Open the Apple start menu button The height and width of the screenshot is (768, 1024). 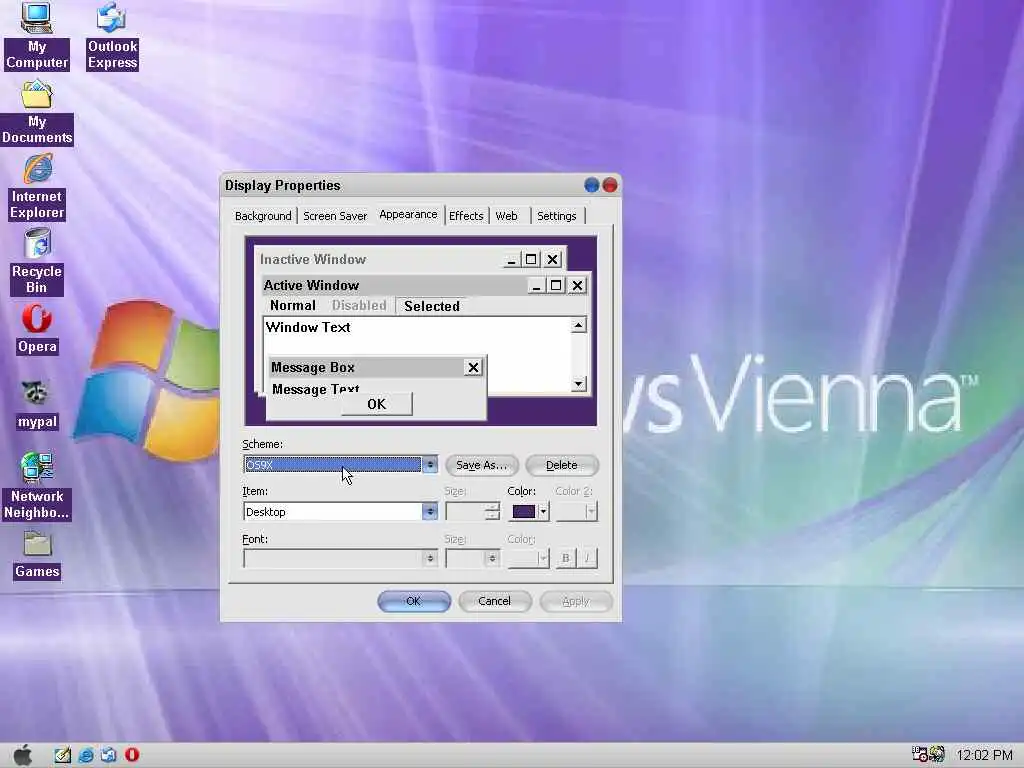pos(23,755)
